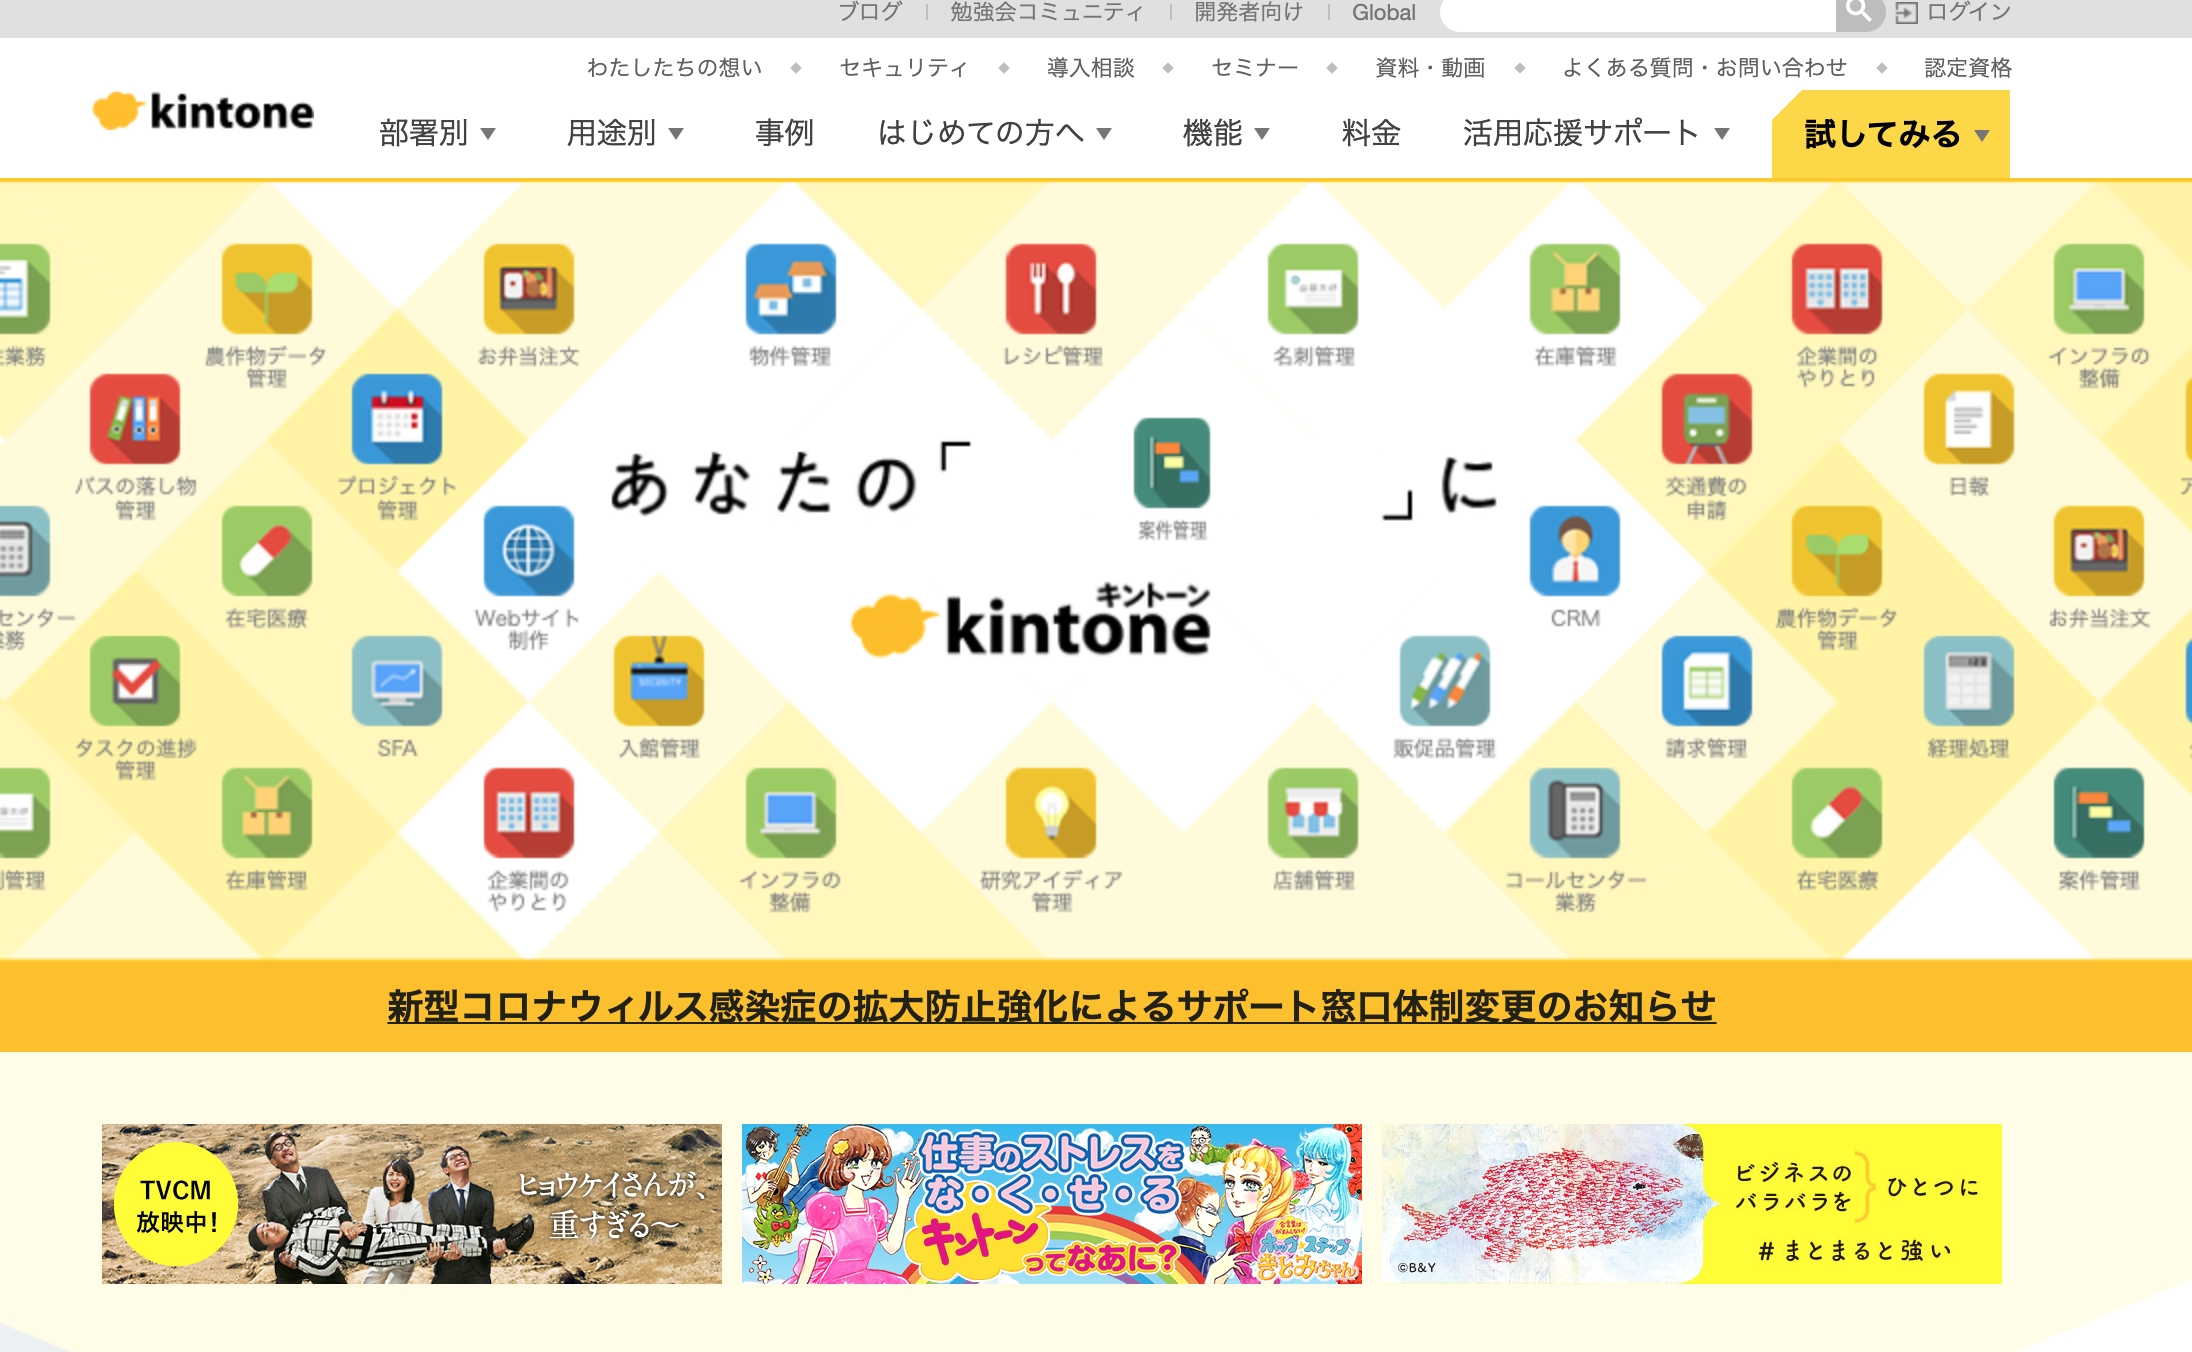Expand the 機能 dropdown menu
The height and width of the screenshot is (1352, 2192).
(x=1226, y=133)
